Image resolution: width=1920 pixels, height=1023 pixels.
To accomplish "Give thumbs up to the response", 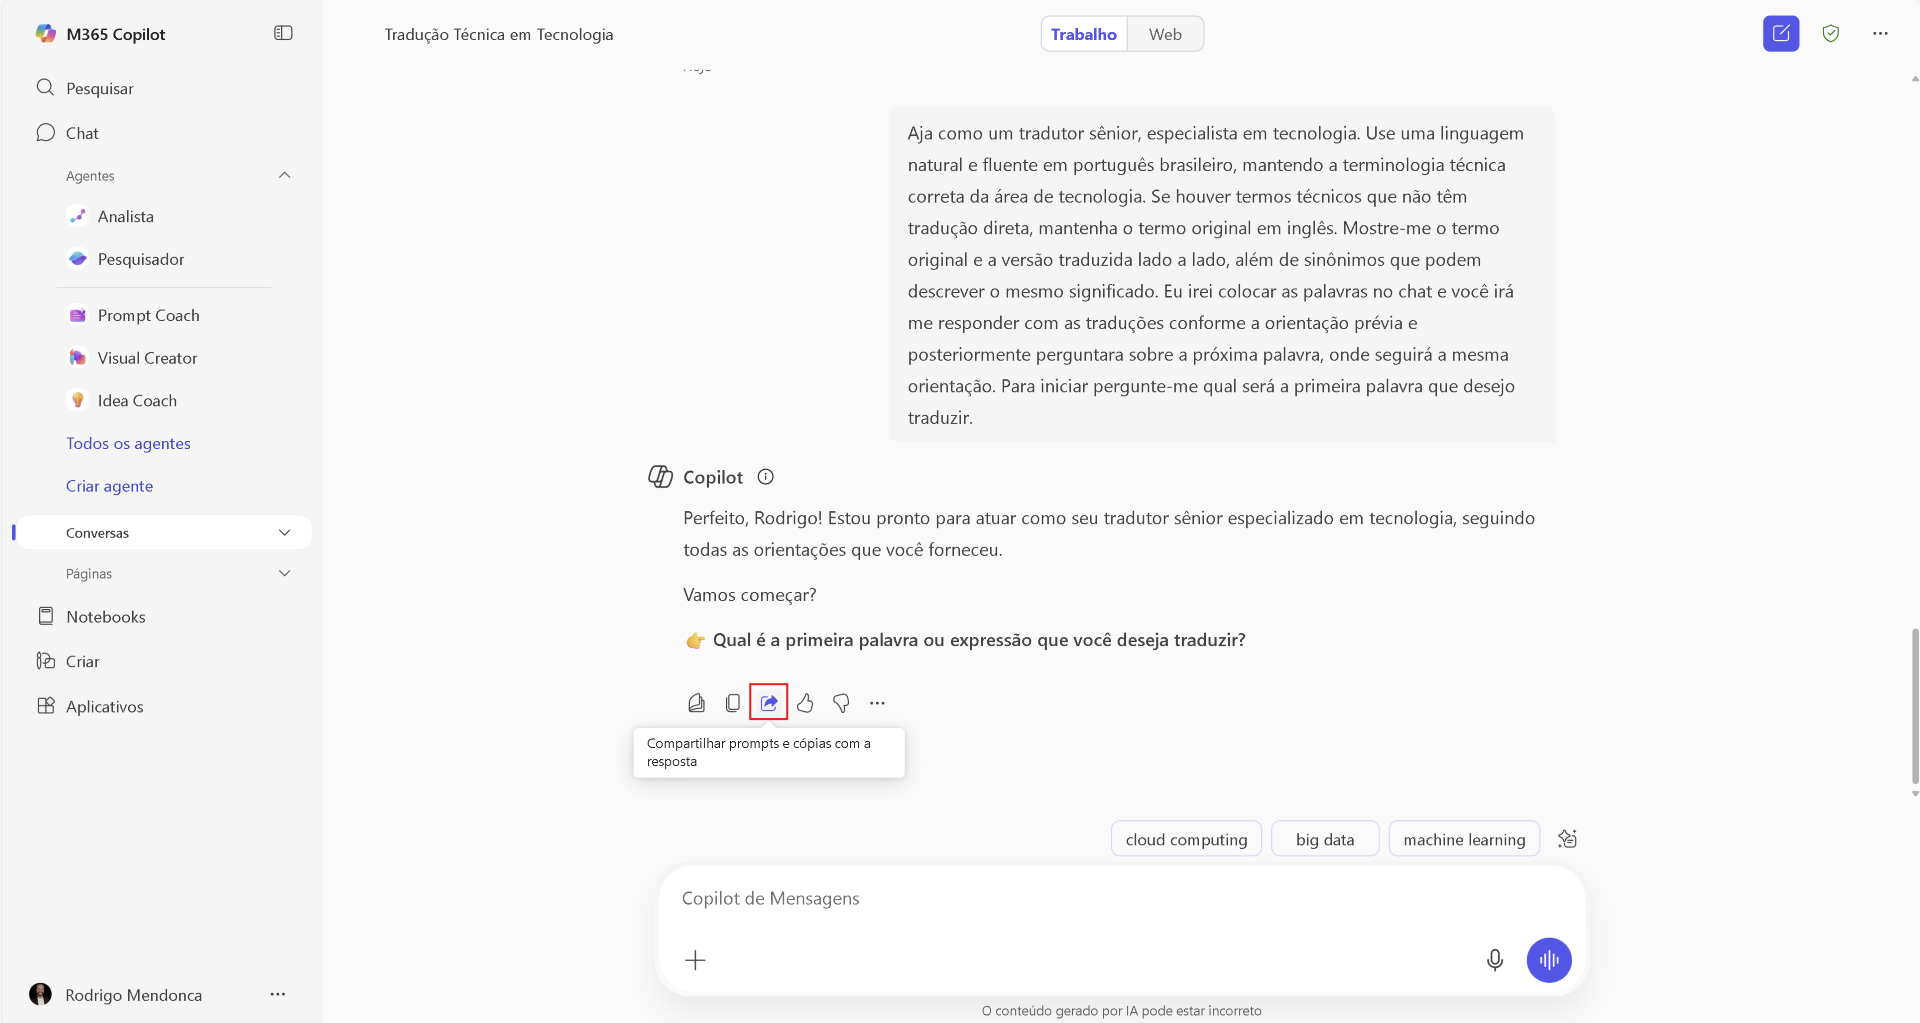I will coord(805,703).
